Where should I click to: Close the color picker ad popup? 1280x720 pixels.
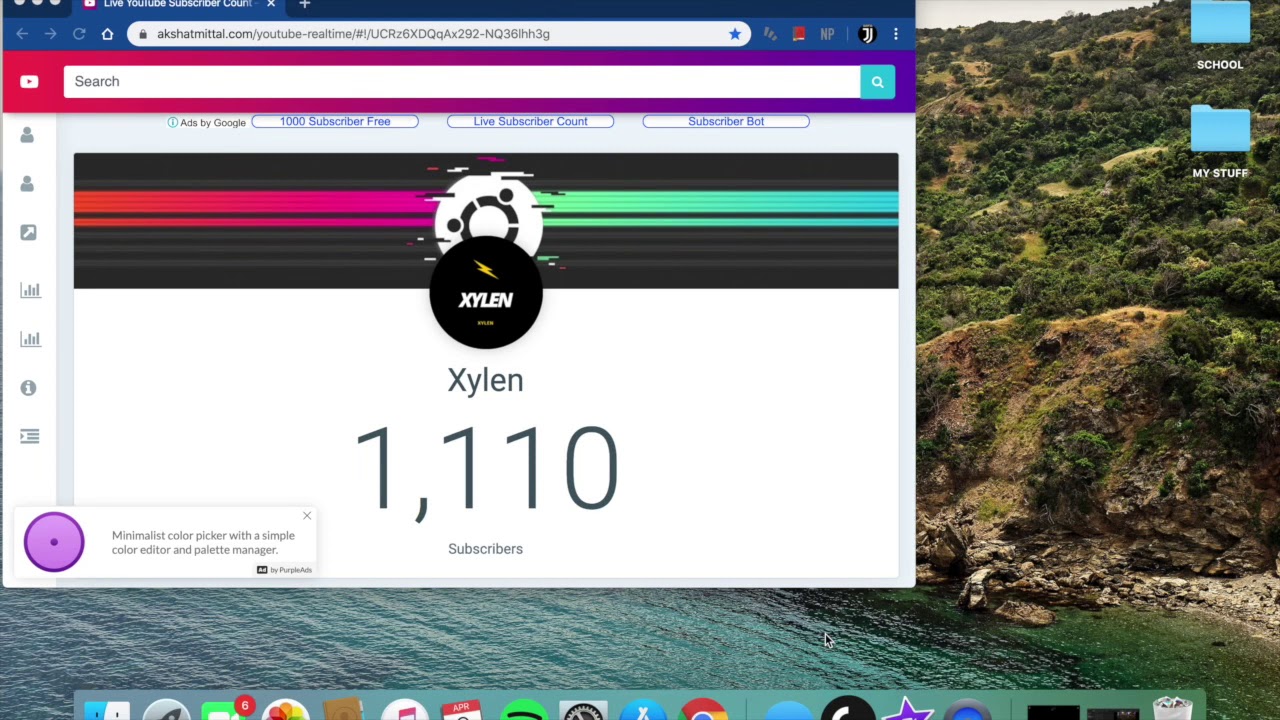307,516
